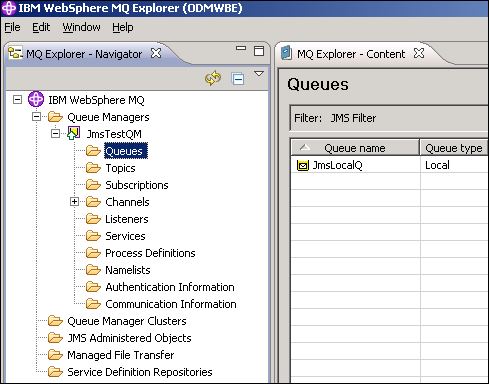
Task: Select Service Definition Repositories in the tree
Action: click(140, 372)
